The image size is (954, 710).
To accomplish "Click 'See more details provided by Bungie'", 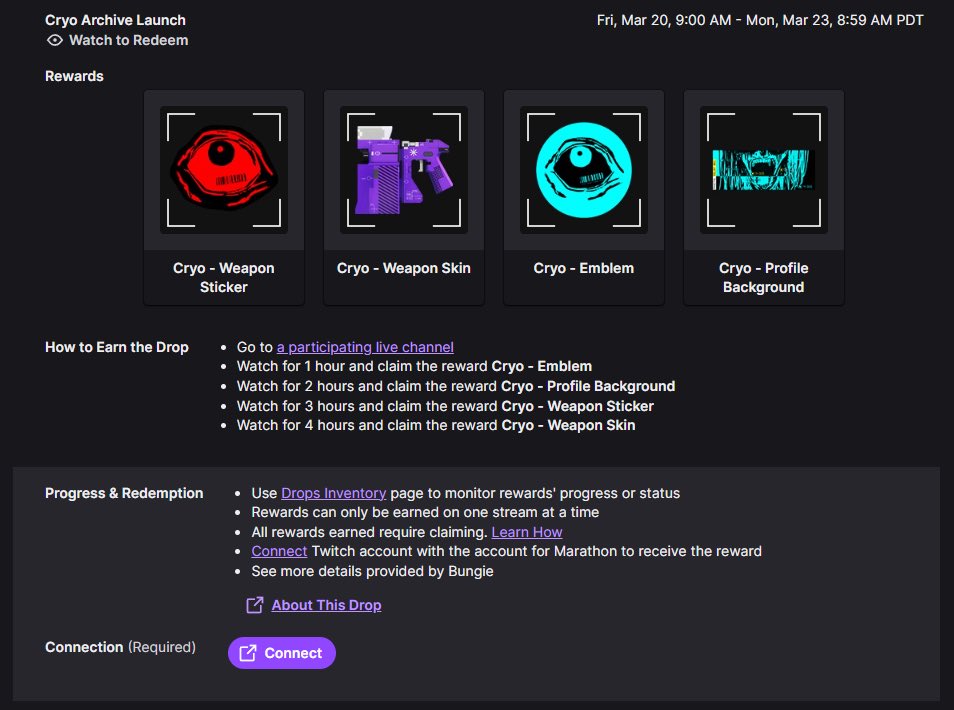I will [x=372, y=571].
